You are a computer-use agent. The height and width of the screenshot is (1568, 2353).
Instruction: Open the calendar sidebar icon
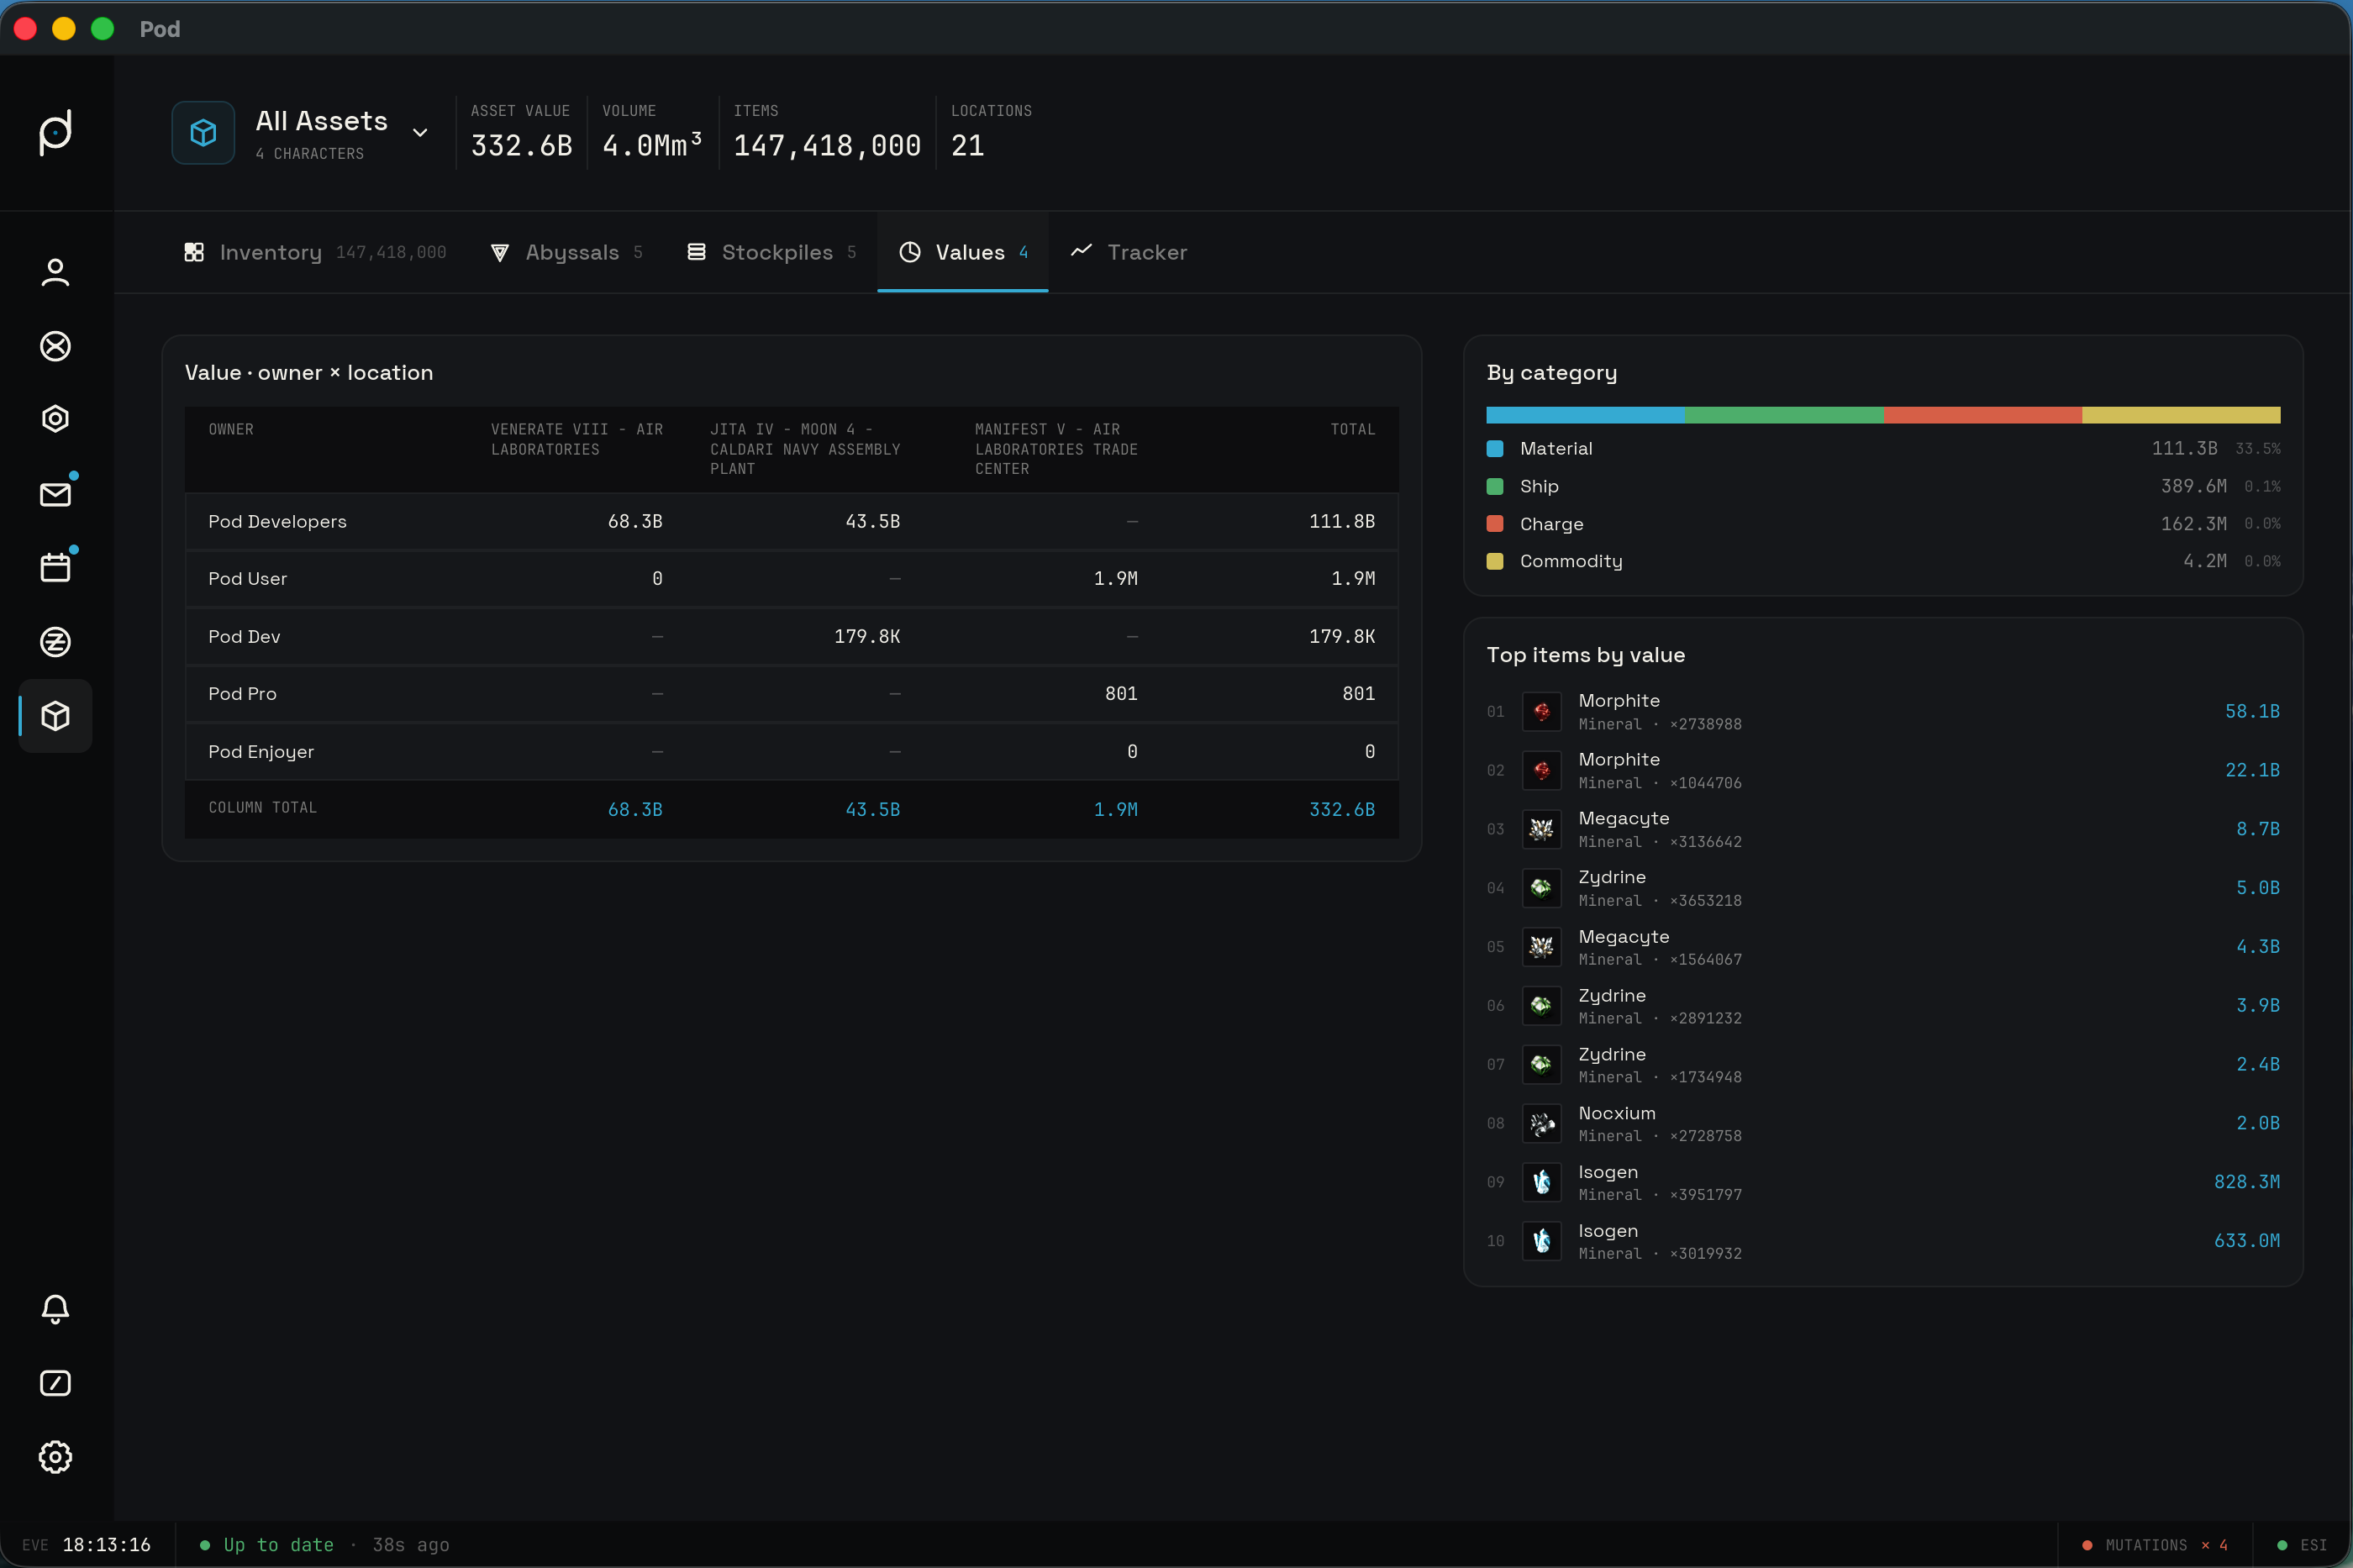tap(55, 568)
